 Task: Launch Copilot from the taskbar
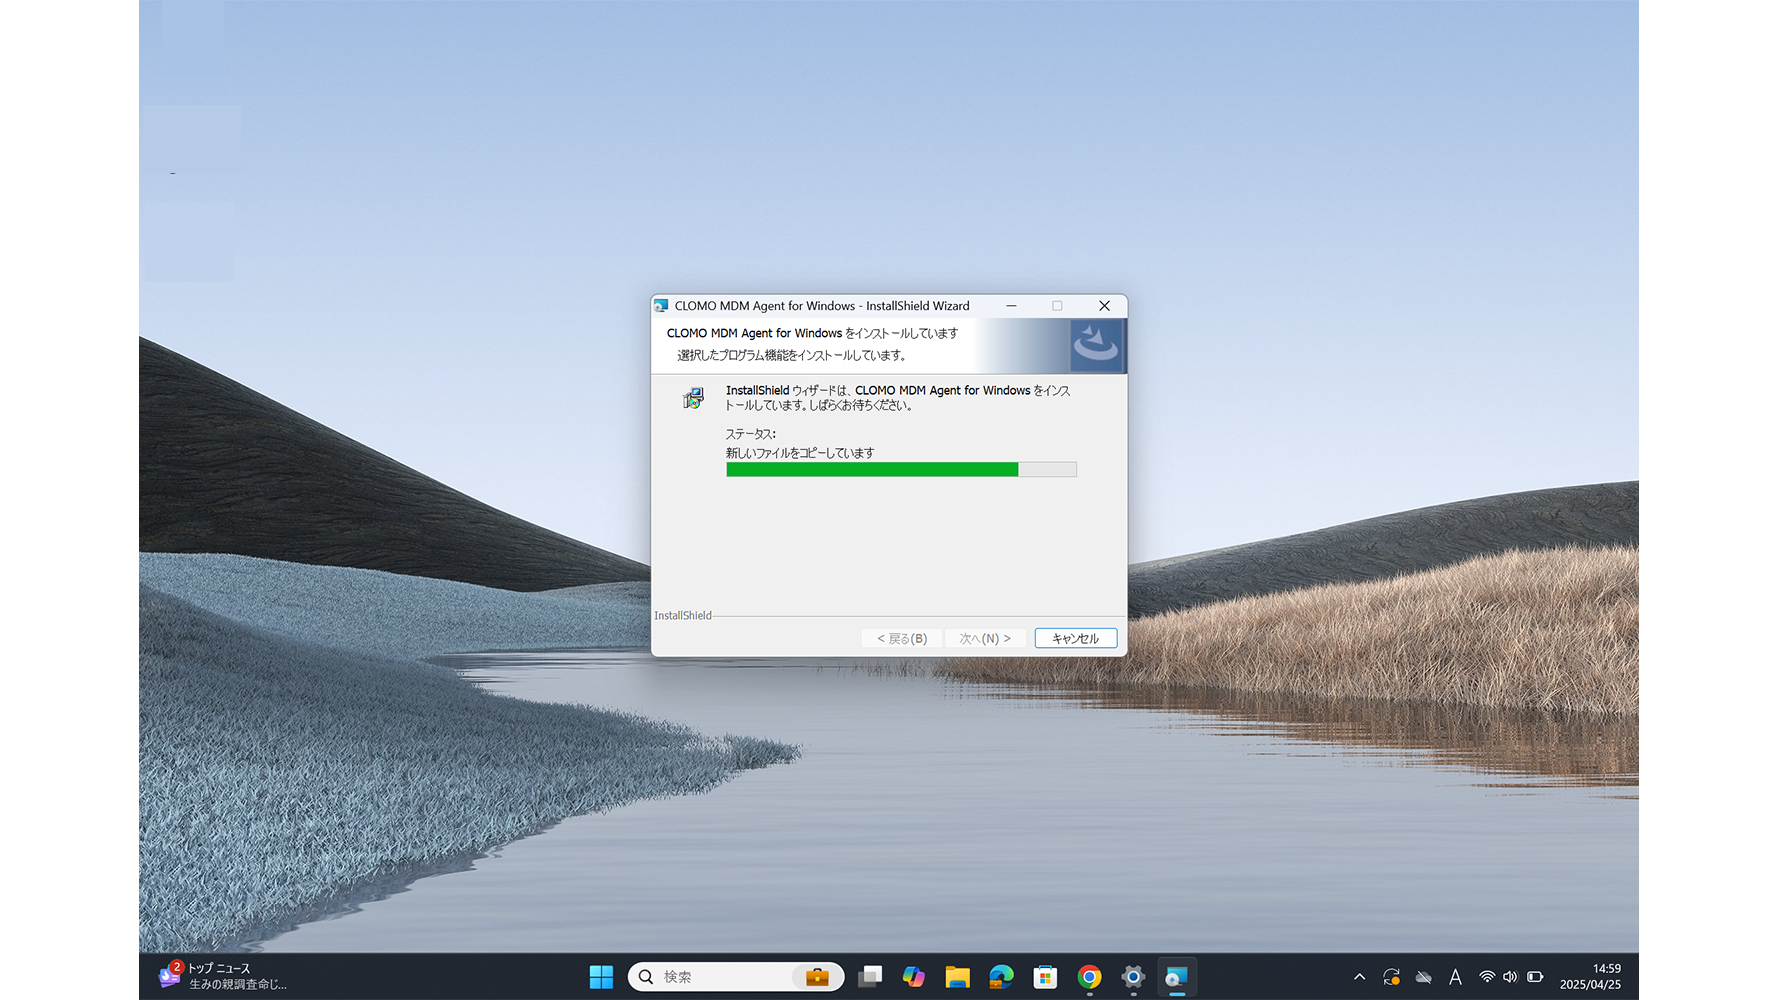913,977
